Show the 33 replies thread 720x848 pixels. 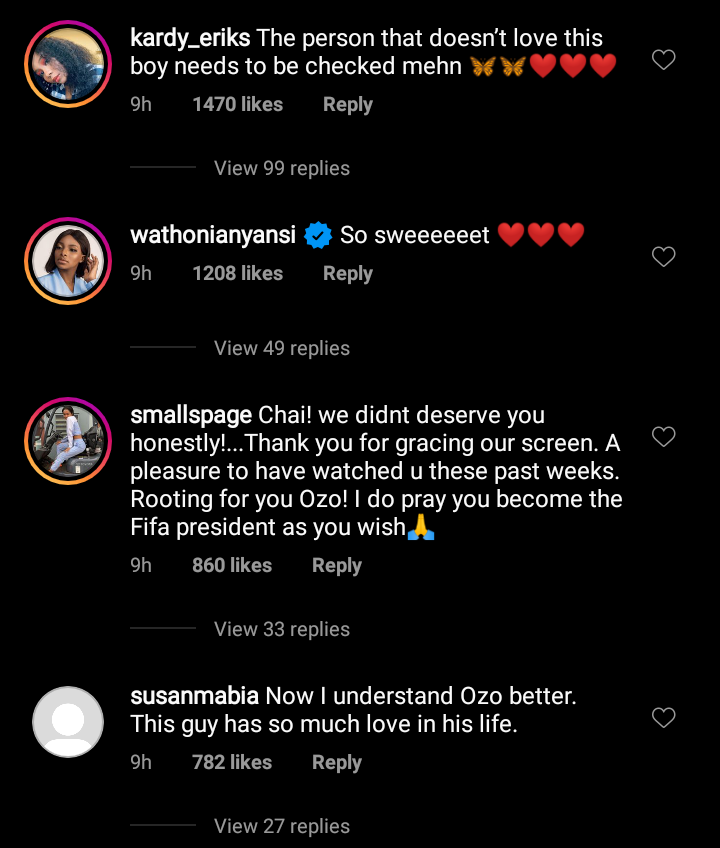click(282, 629)
